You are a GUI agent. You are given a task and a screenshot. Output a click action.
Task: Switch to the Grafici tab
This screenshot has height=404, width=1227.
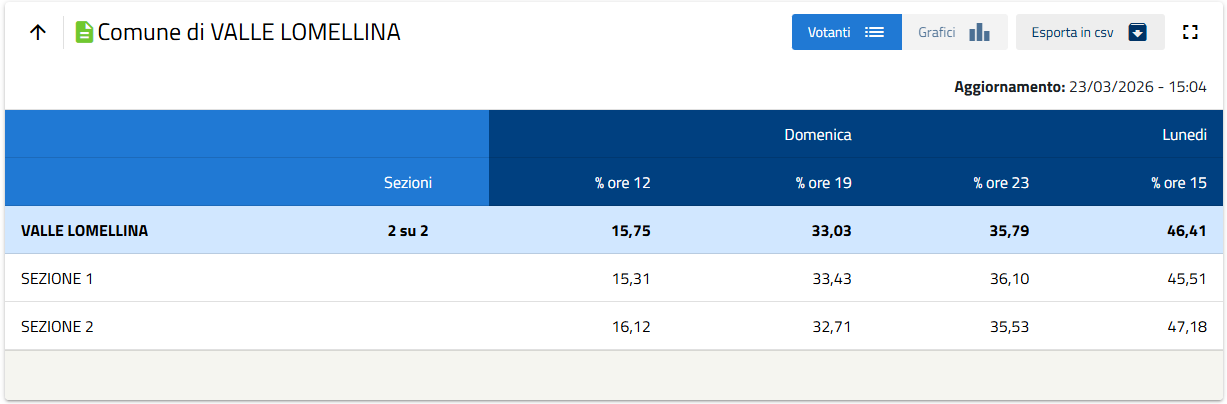(x=937, y=32)
